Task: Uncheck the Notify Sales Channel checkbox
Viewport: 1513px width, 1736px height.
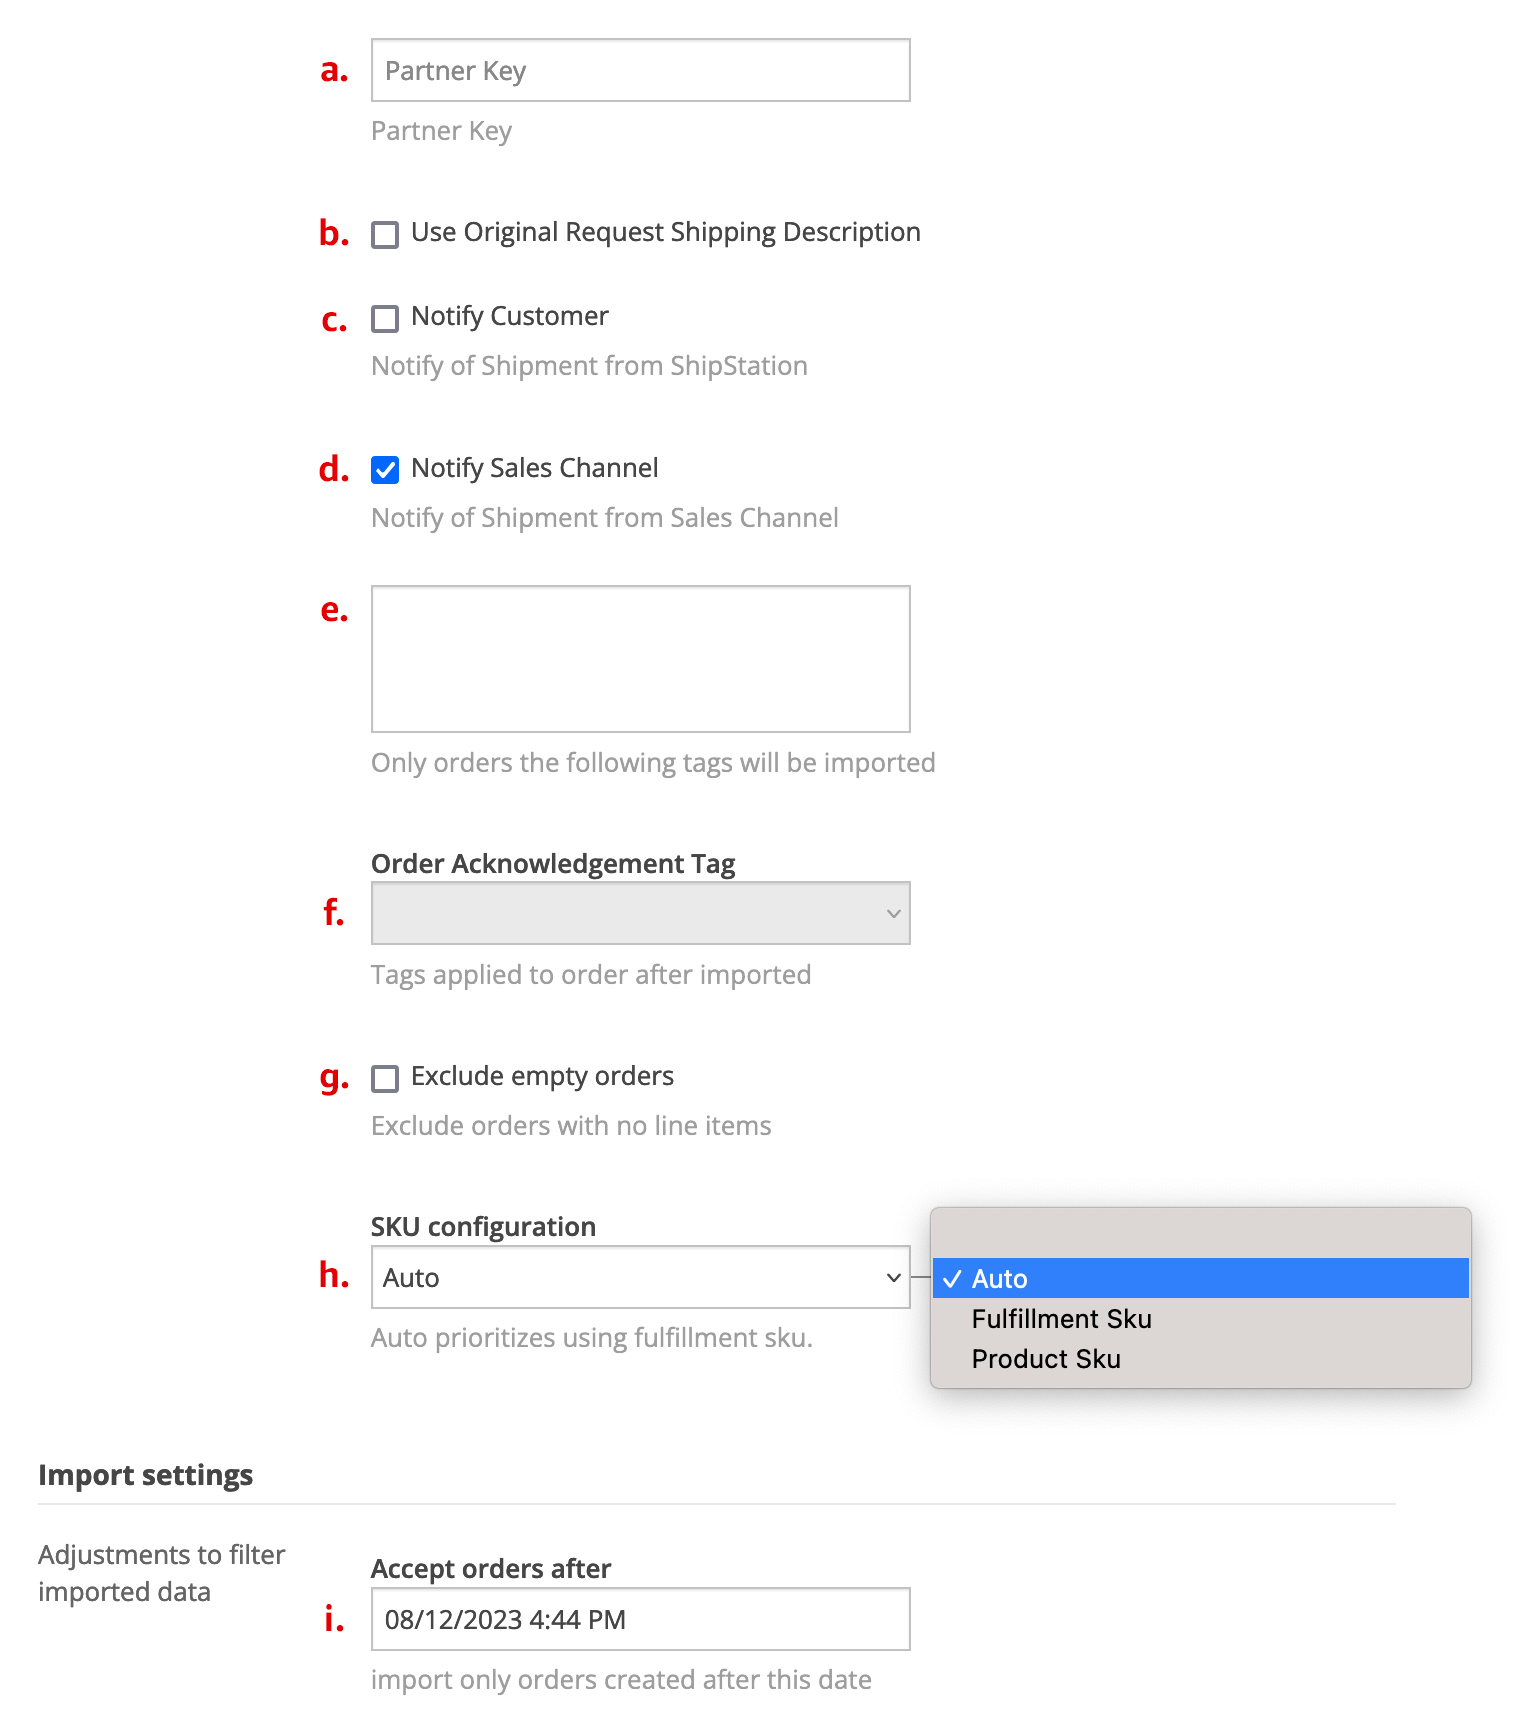Action: [x=385, y=470]
